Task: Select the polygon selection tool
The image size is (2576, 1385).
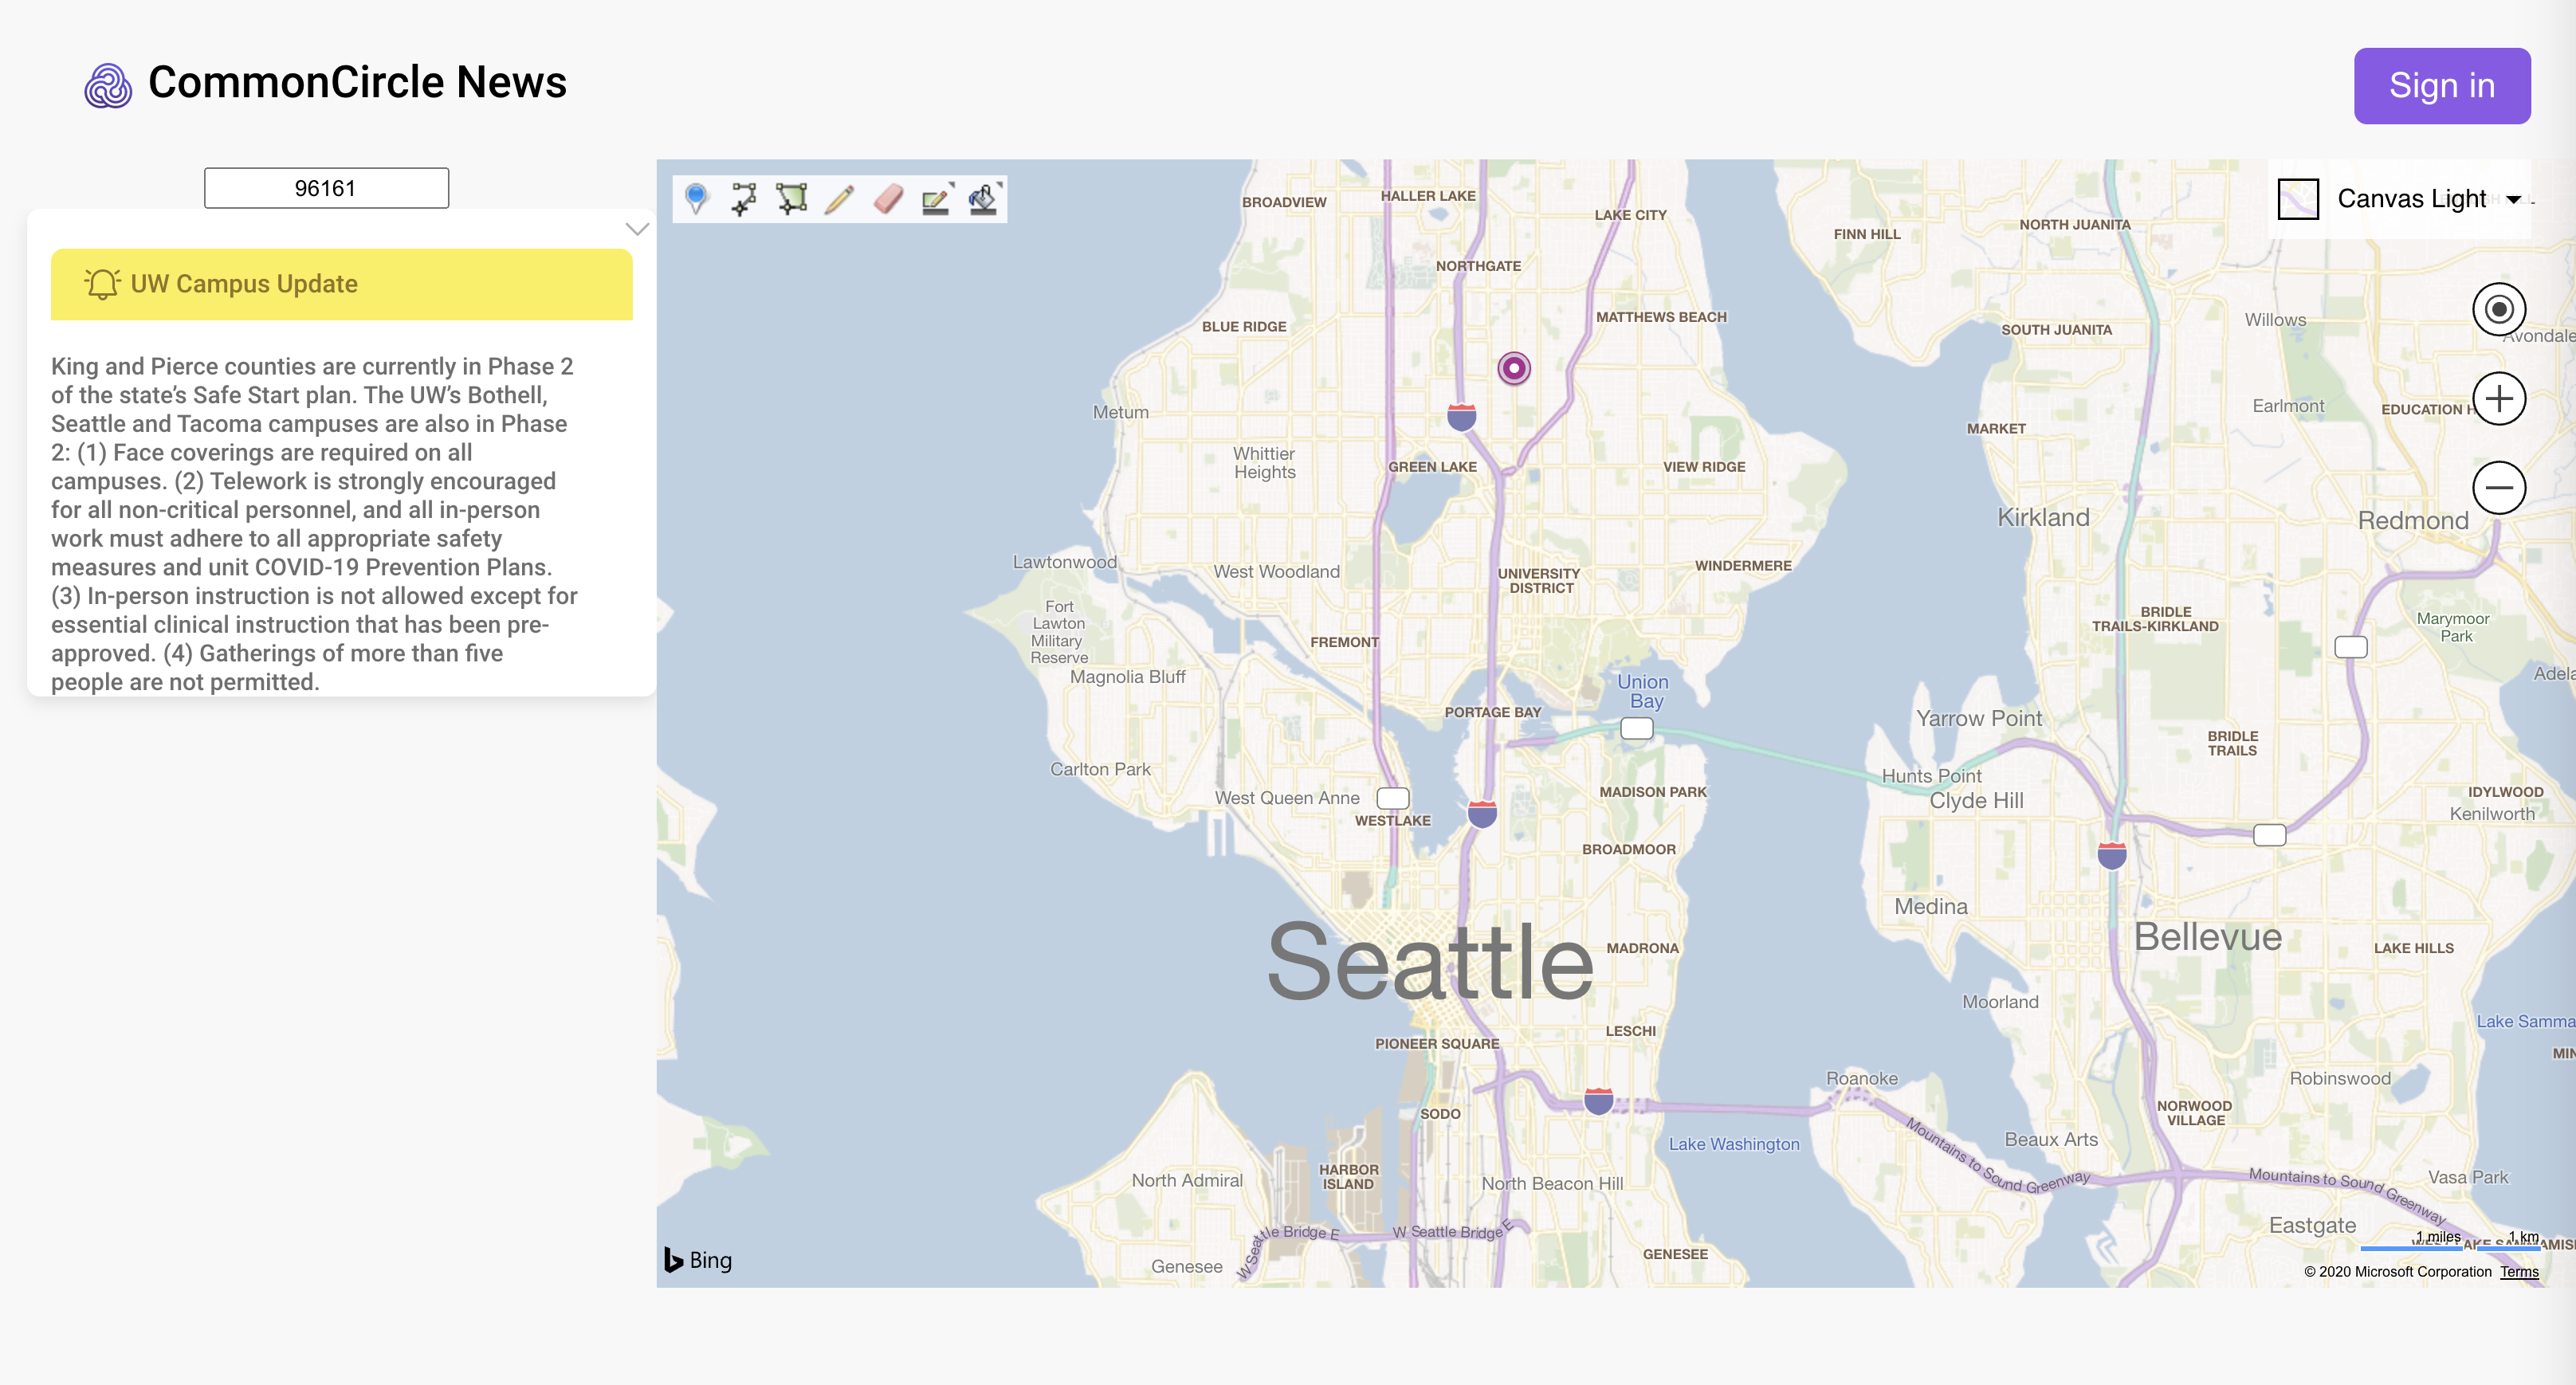Action: point(790,199)
